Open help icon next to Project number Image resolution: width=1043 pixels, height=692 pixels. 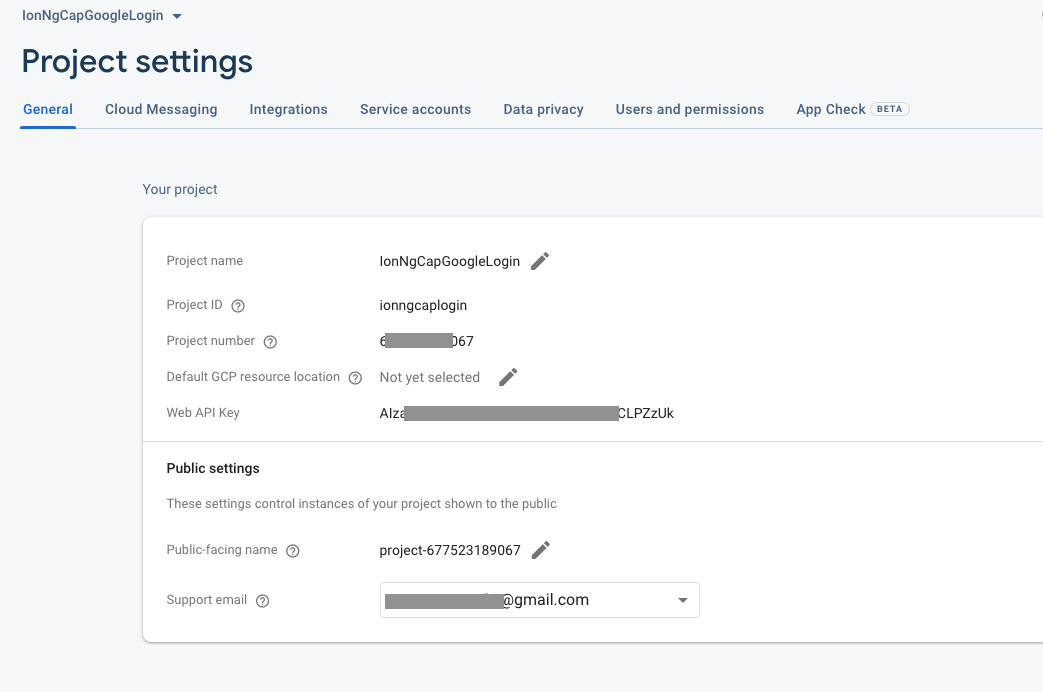(270, 341)
